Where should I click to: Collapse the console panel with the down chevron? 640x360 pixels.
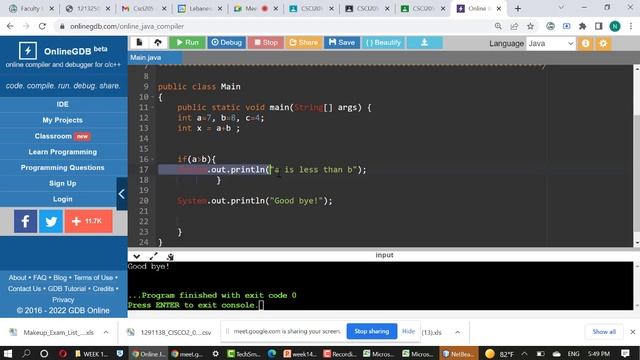pos(137,256)
